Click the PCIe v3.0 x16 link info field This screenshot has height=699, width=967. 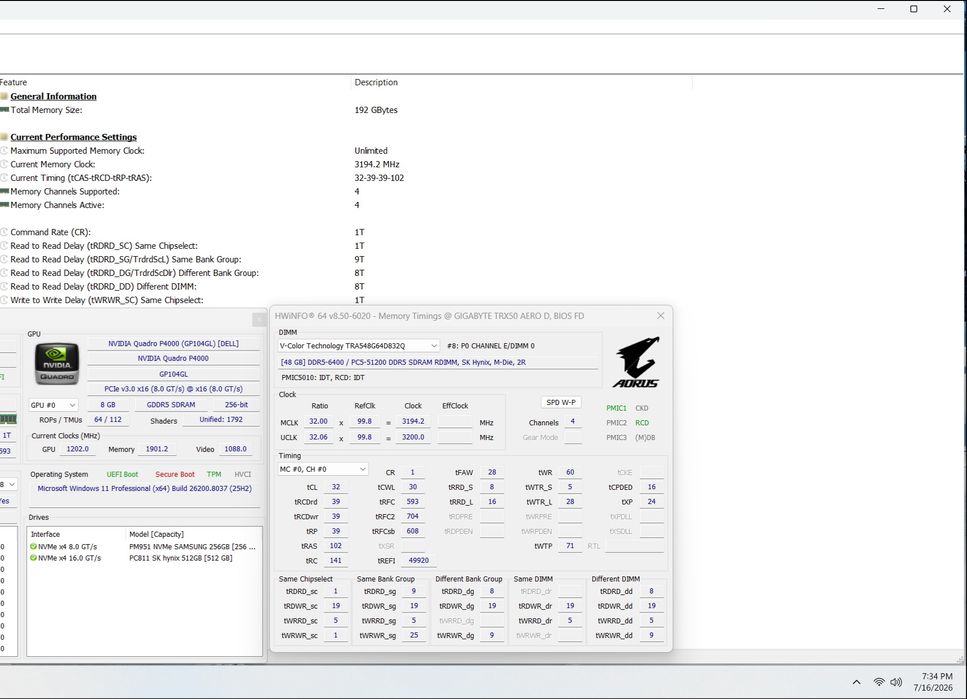click(173, 389)
